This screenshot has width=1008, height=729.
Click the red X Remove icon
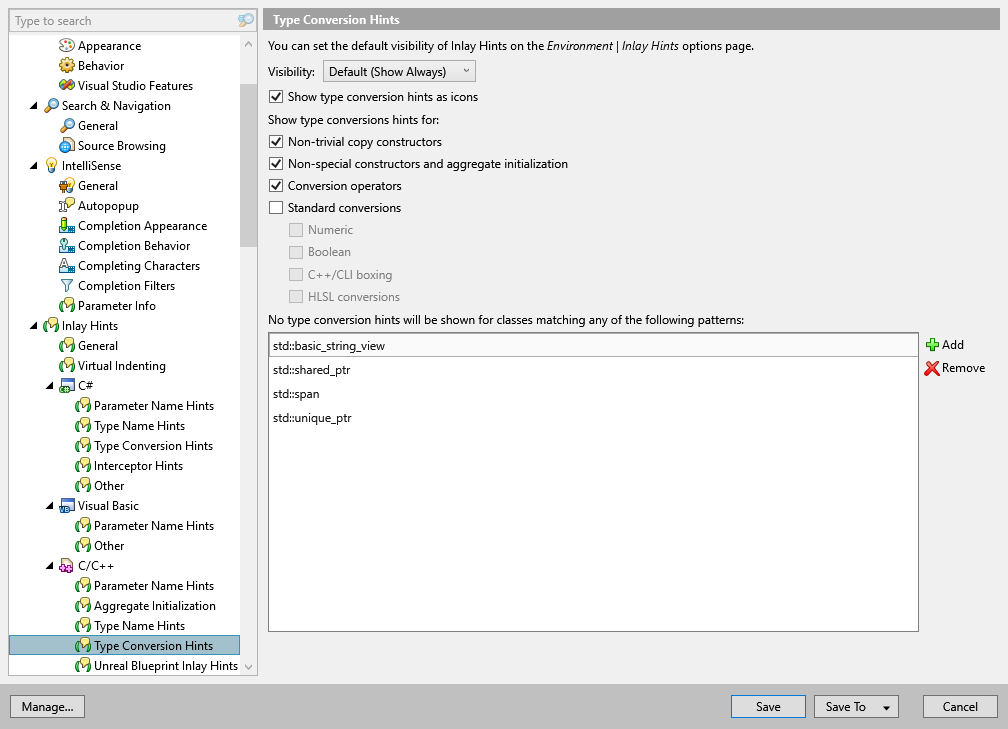(932, 368)
